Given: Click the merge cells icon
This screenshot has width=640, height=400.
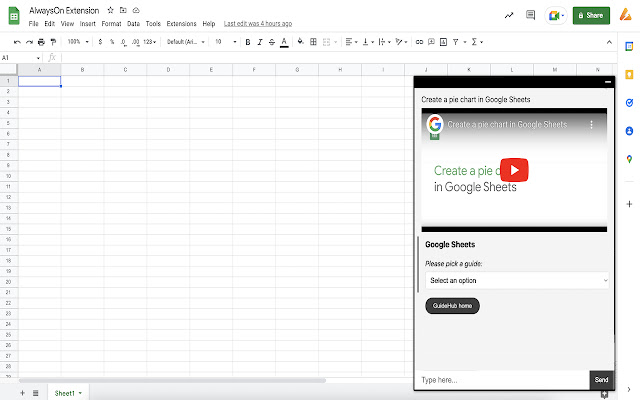Looking at the screenshot, I should (326, 42).
